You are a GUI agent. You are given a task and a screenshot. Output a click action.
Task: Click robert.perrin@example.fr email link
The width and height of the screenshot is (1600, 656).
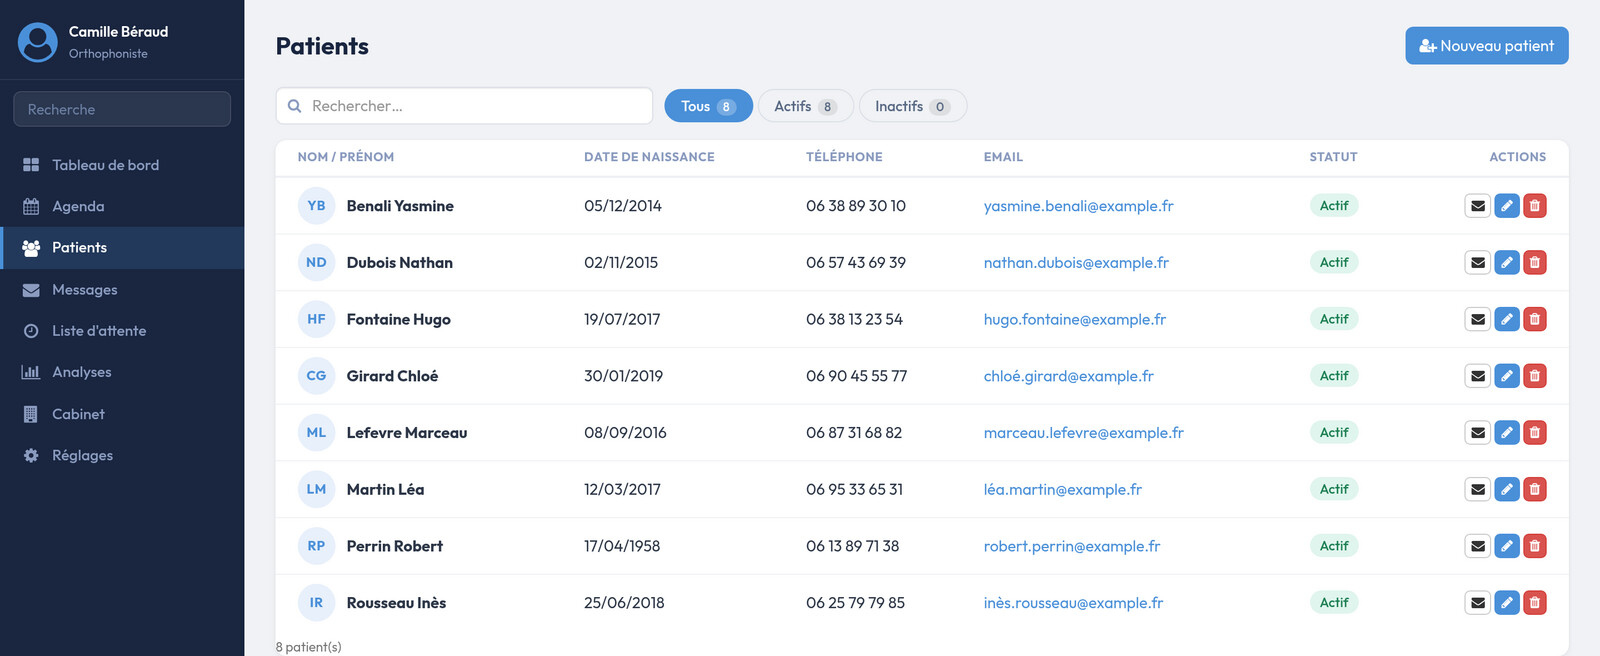tap(1072, 546)
